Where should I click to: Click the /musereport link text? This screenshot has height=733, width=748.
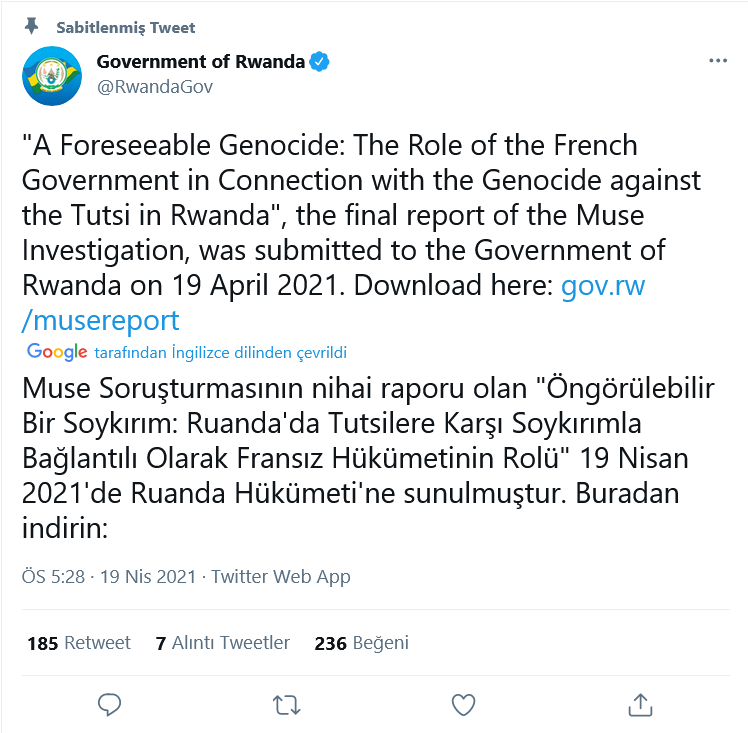pos(101,320)
